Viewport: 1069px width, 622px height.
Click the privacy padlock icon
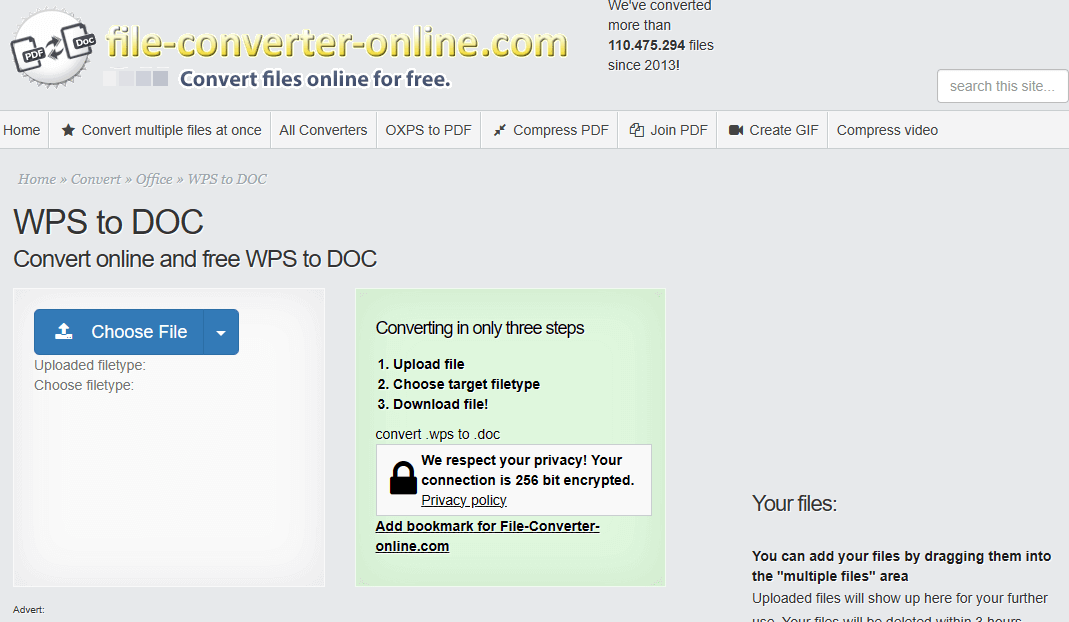(x=402, y=477)
